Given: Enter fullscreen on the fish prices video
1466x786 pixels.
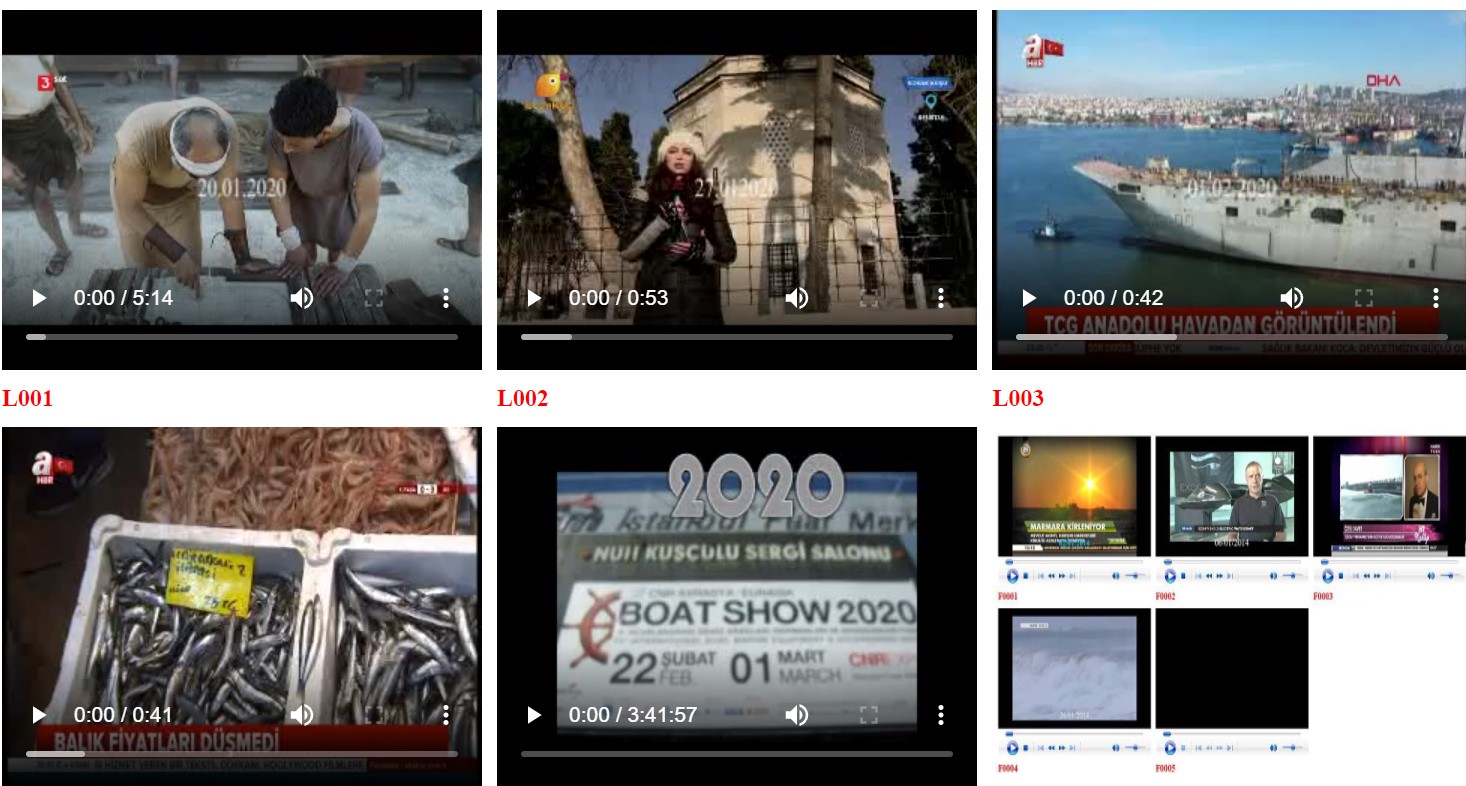Looking at the screenshot, I should click(x=374, y=715).
